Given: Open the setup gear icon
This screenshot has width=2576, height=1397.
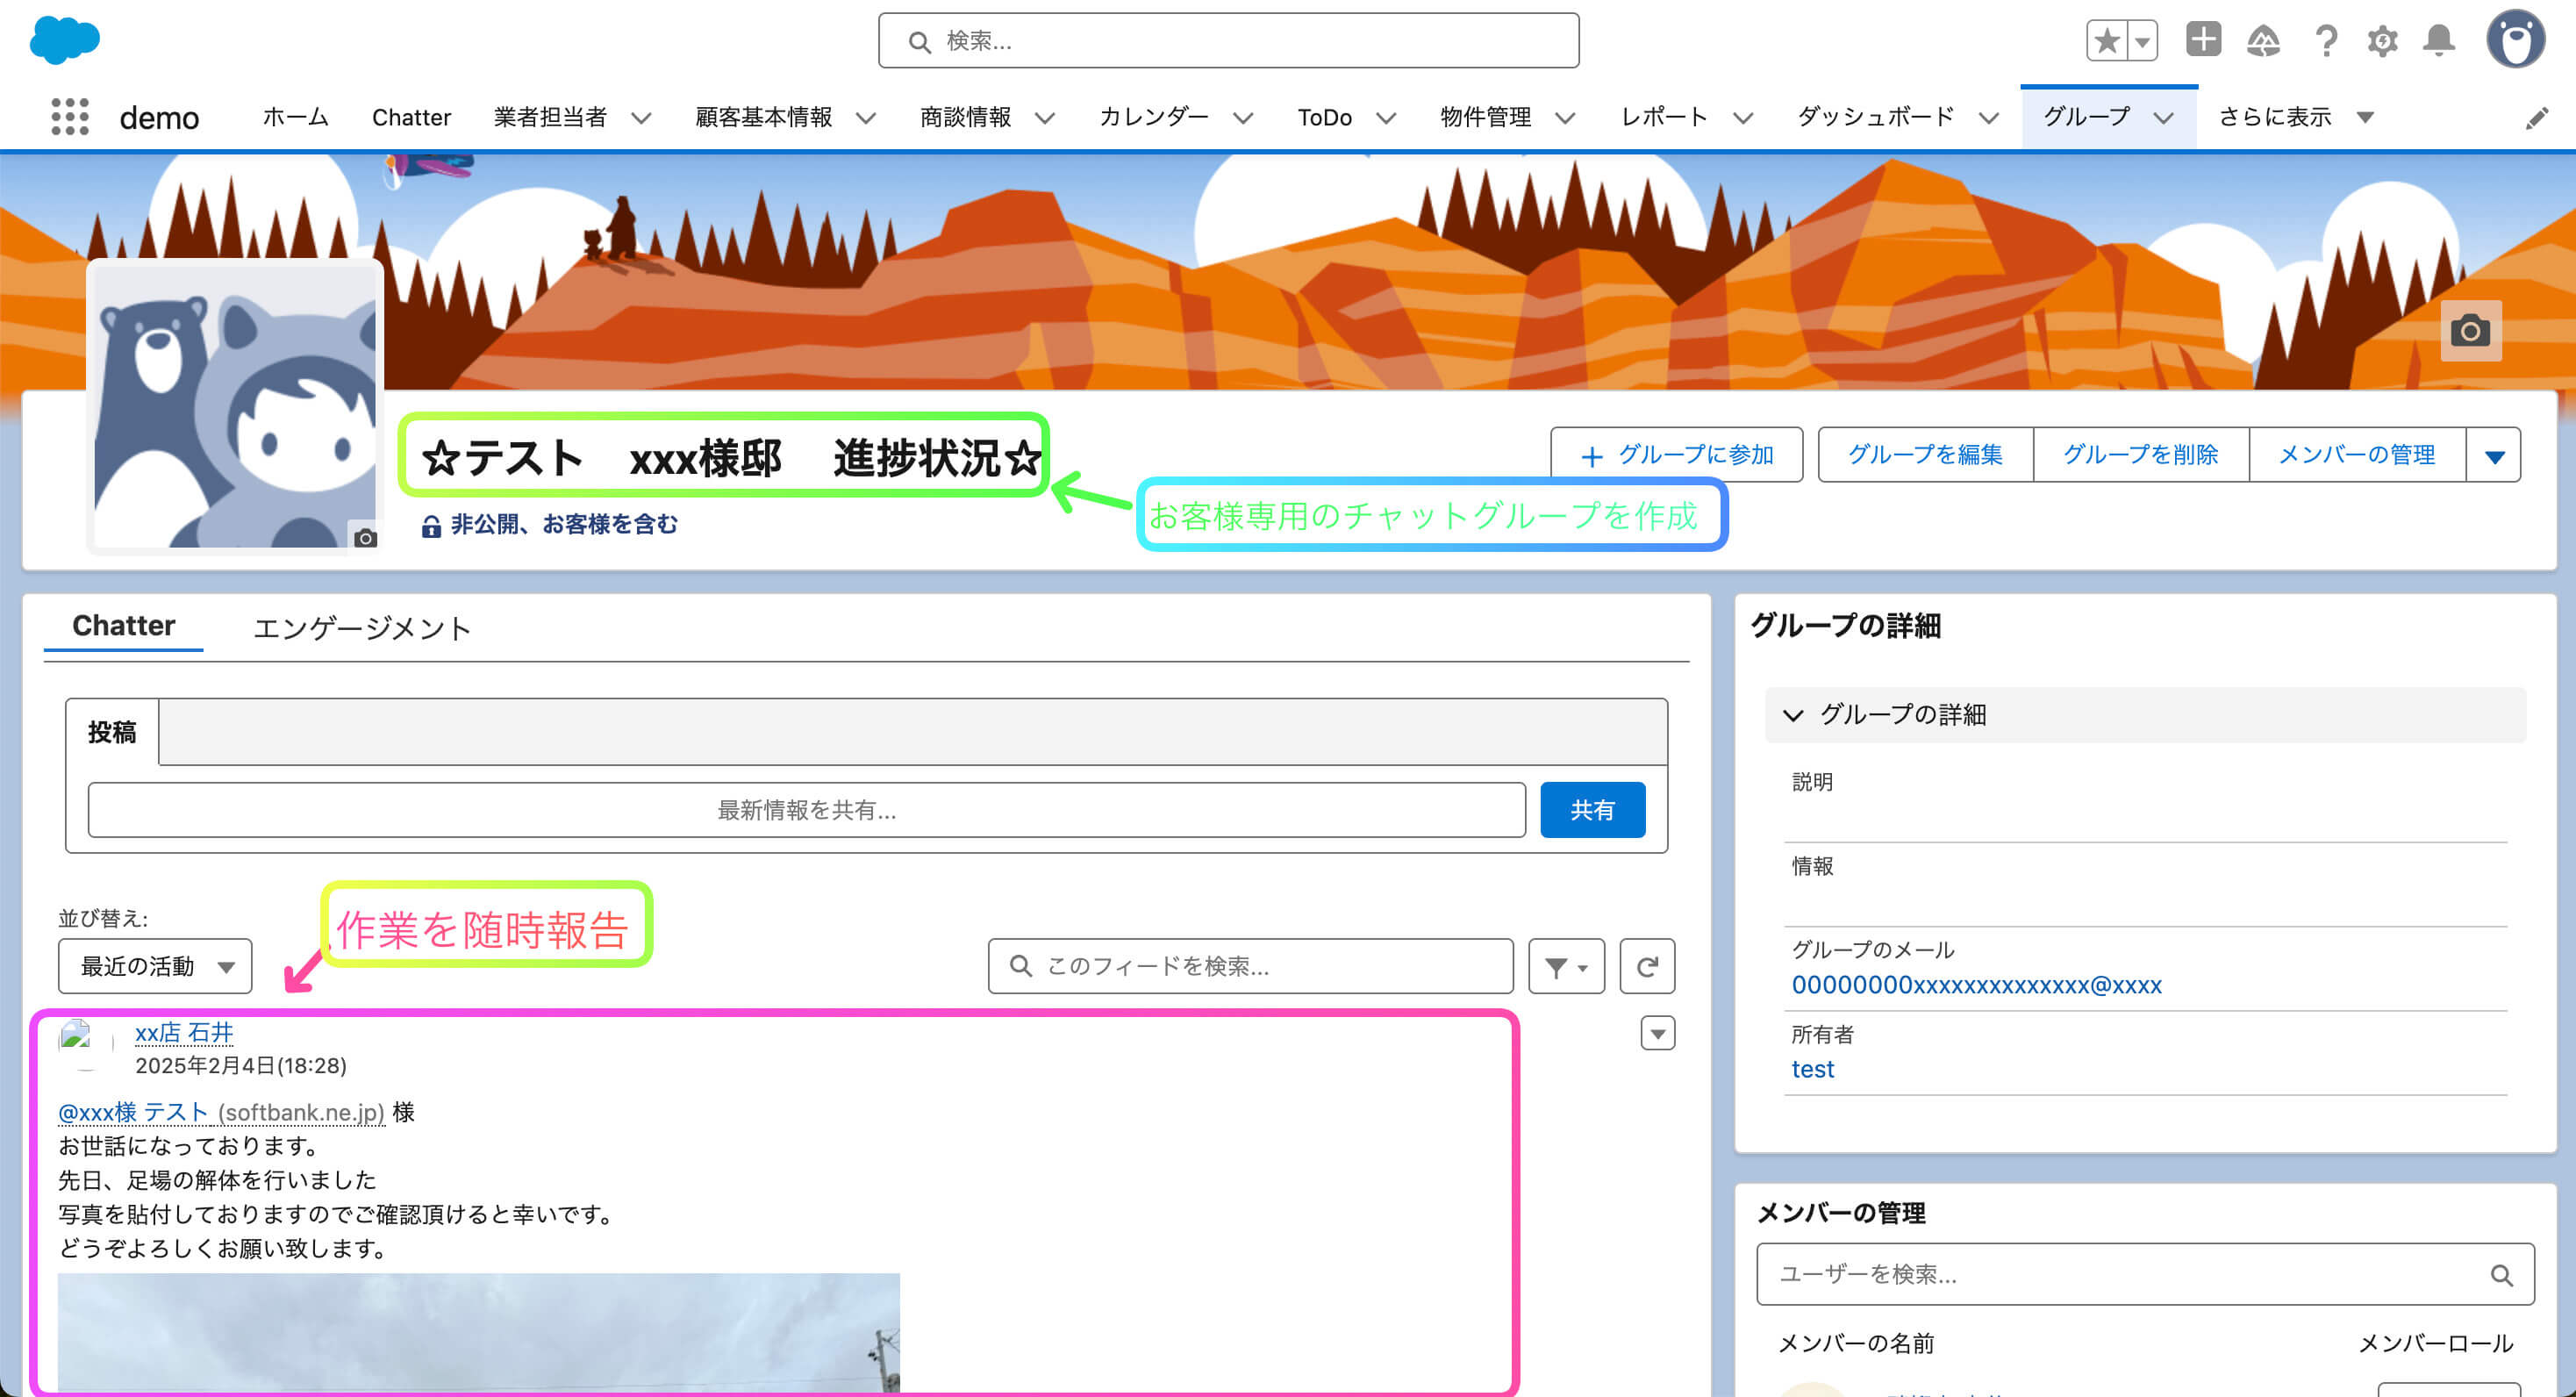Looking at the screenshot, I should point(2383,41).
